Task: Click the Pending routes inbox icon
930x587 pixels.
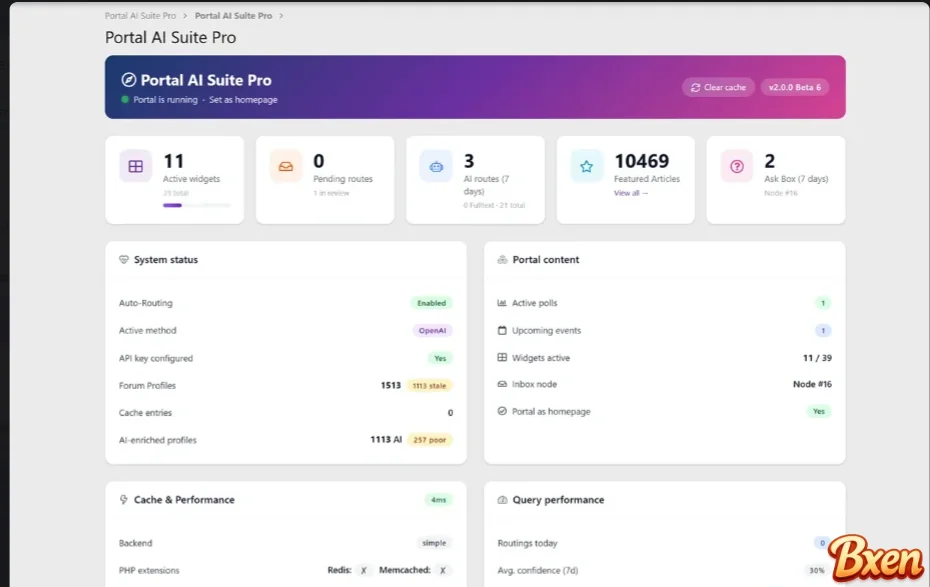Action: (286, 166)
